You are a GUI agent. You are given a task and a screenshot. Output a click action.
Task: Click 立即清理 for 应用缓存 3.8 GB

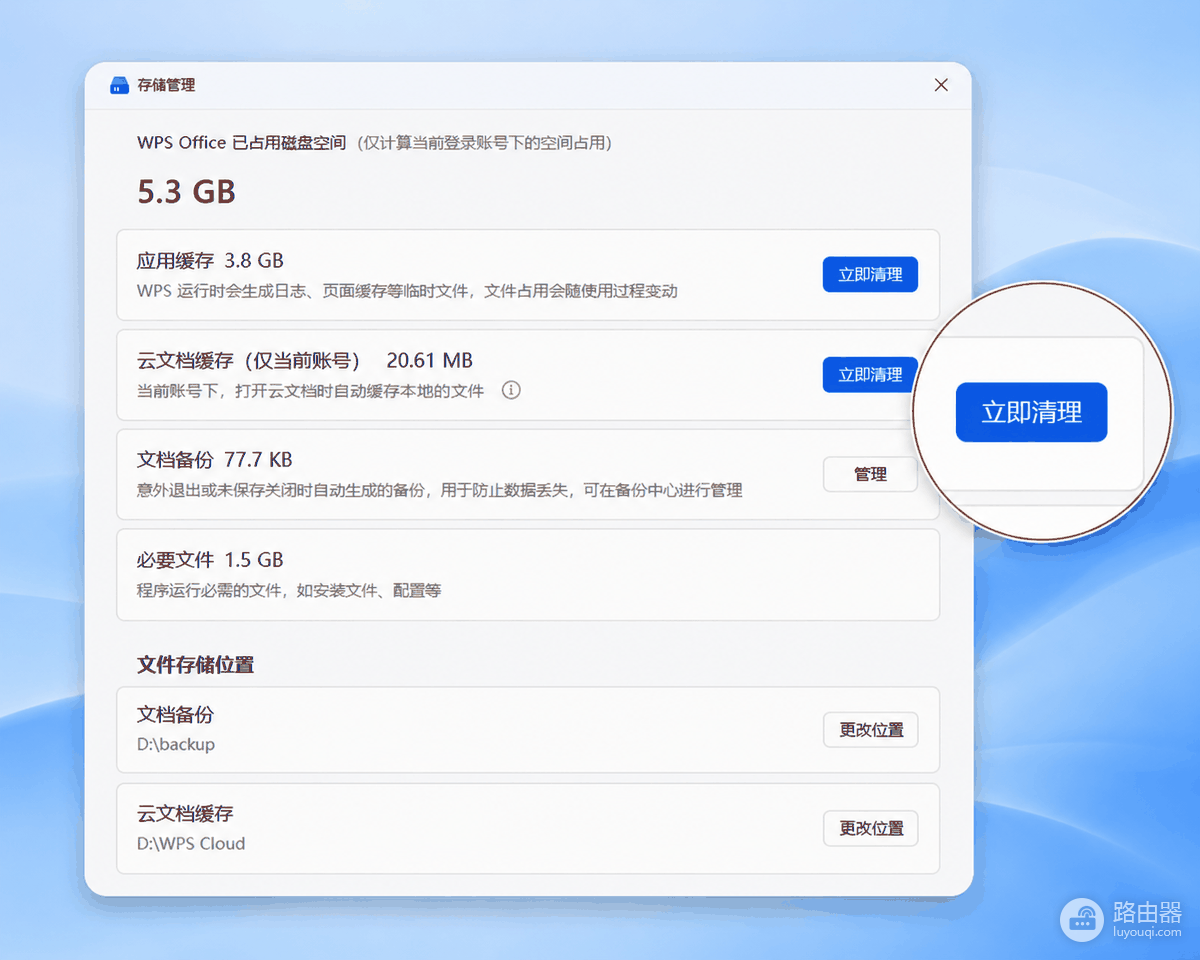tap(870, 274)
